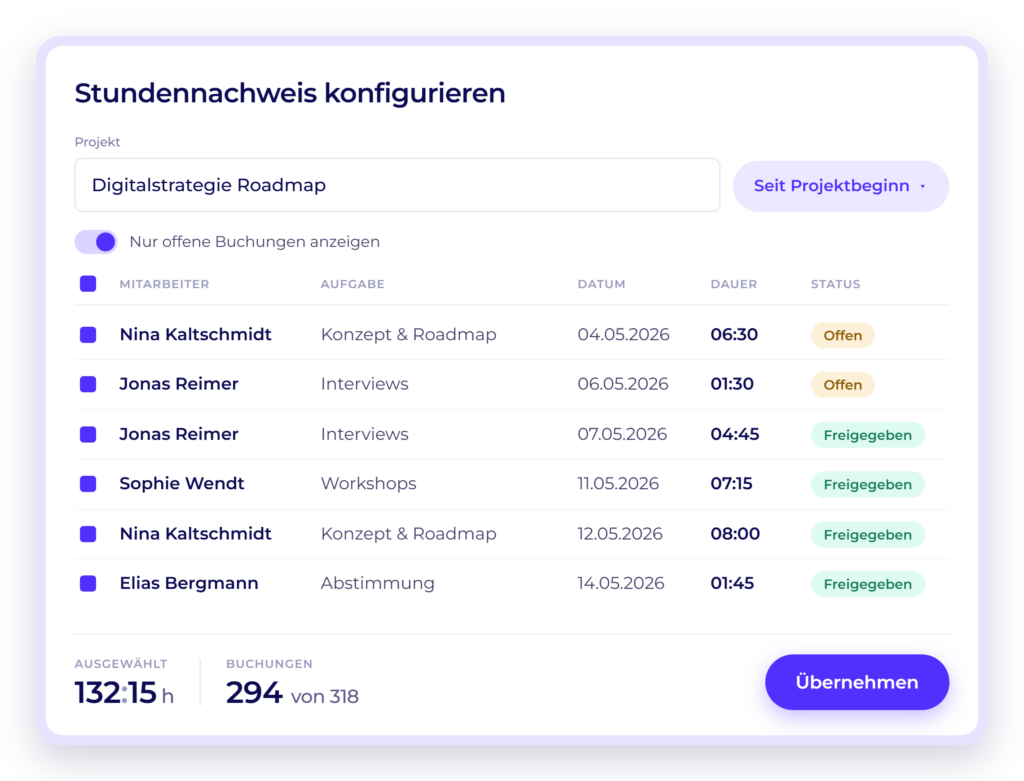Click the BUCHUNGEN label

pyautogui.click(x=269, y=663)
